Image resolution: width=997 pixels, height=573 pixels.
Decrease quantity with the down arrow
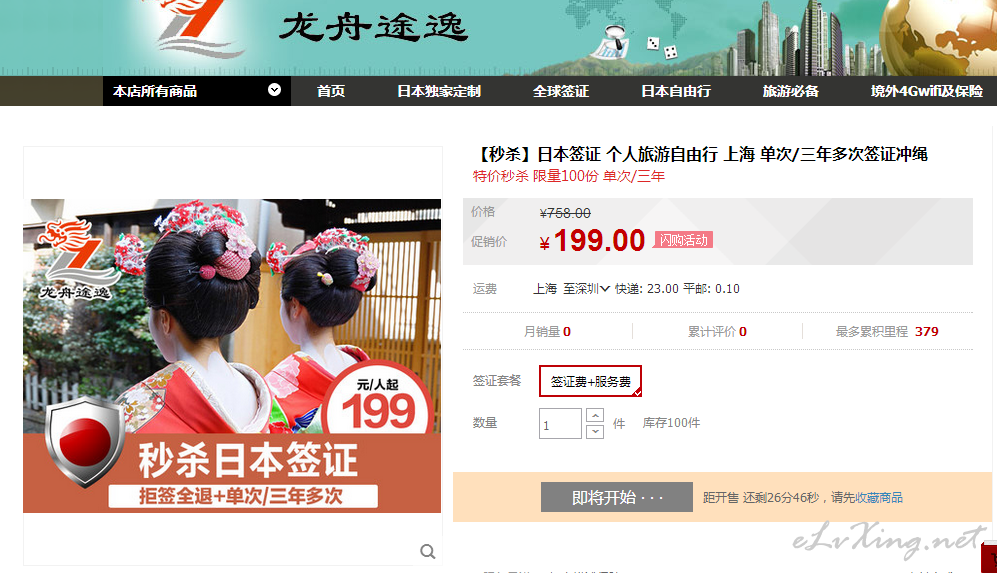point(595,432)
